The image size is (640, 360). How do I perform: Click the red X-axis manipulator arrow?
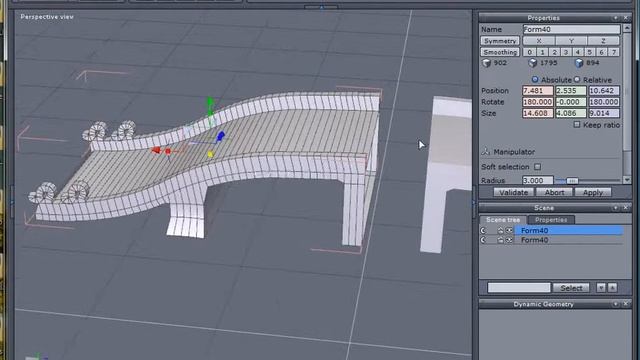pos(156,151)
